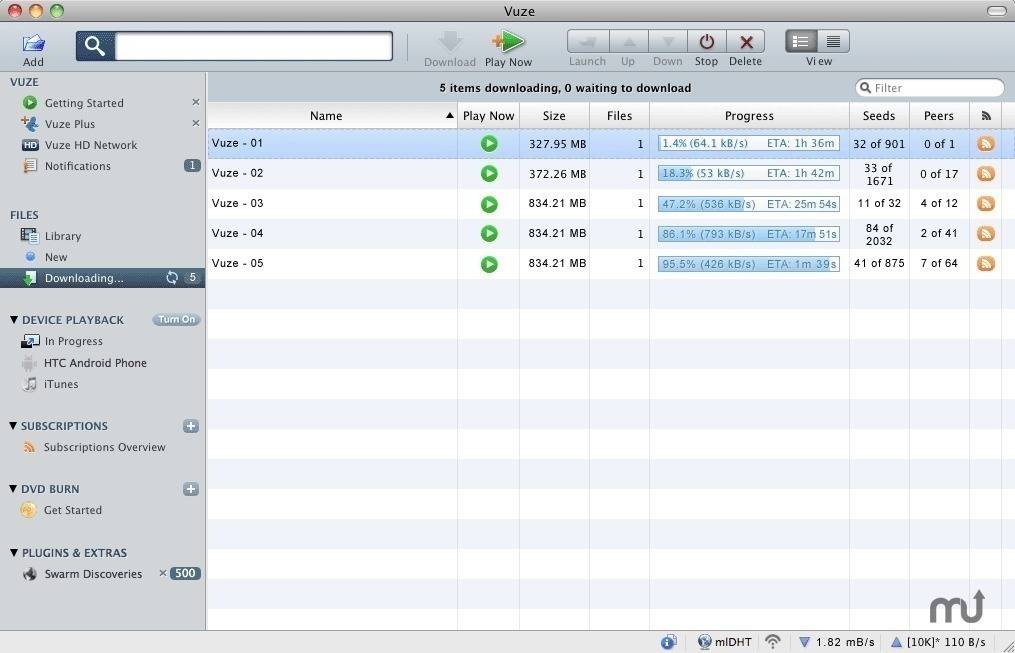Screen dimensions: 1015x653
Task: Add a new DVD with plus button
Action: pyautogui.click(x=190, y=489)
